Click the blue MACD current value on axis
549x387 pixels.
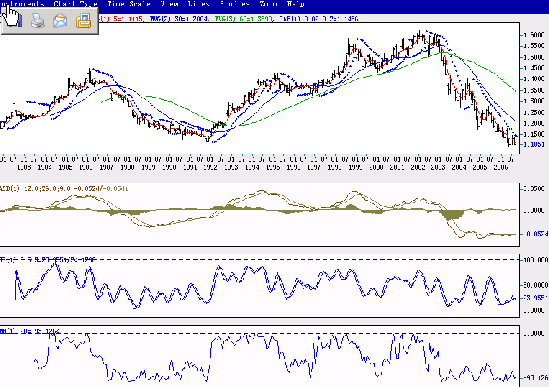pyautogui.click(x=536, y=234)
